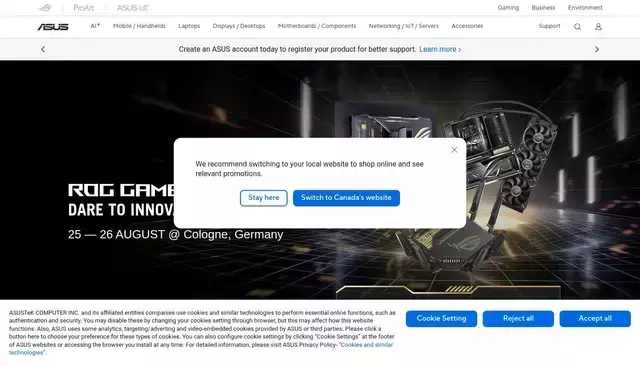Image resolution: width=640 pixels, height=366 pixels.
Task: Click Accept all cookies
Action: pyautogui.click(x=595, y=319)
